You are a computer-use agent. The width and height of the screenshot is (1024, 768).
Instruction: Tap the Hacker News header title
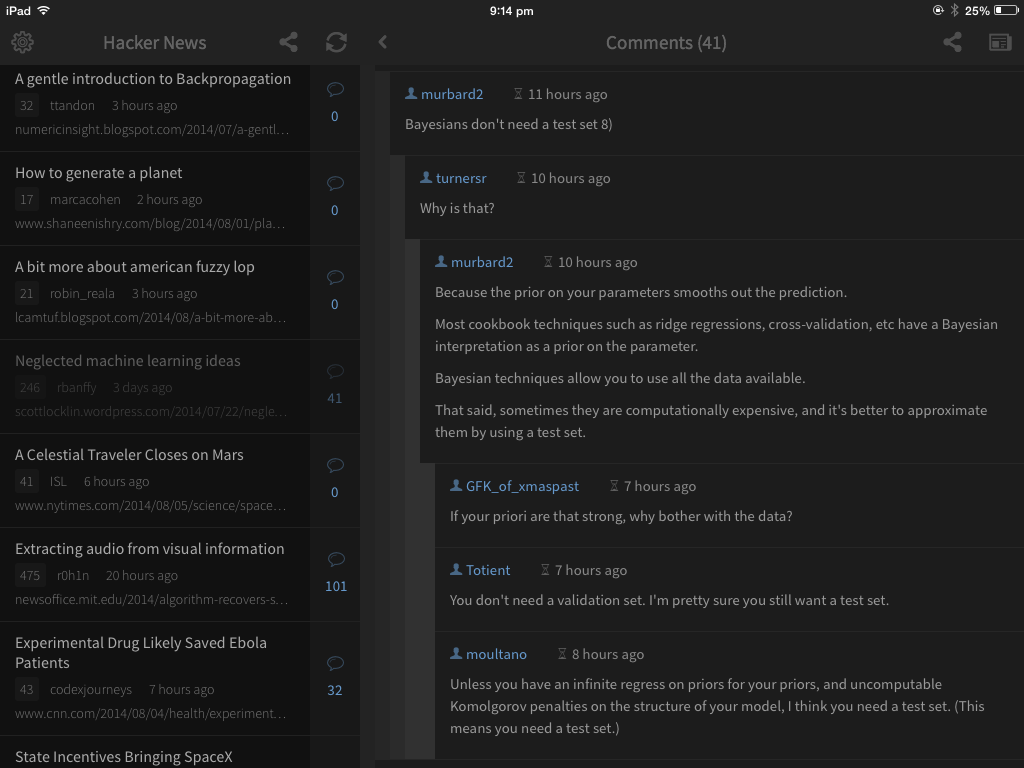pos(155,43)
